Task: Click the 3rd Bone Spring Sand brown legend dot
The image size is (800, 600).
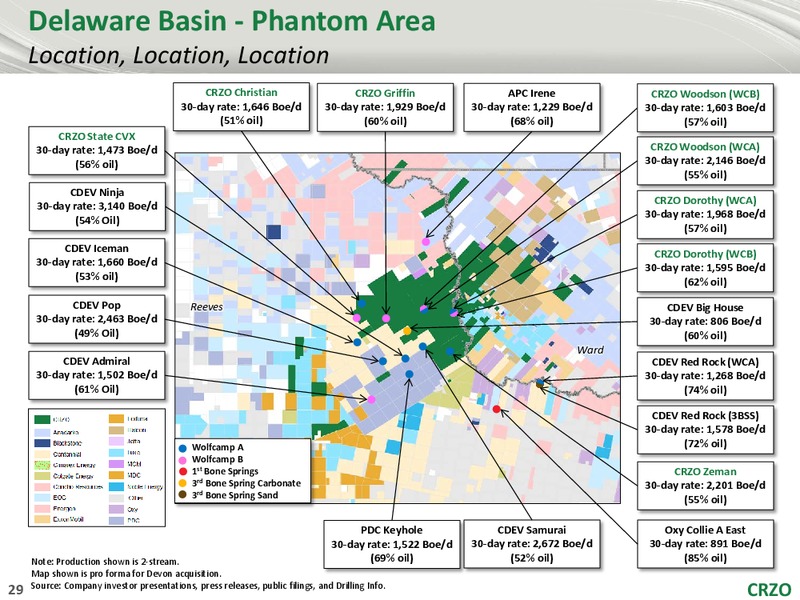Action: coord(183,495)
